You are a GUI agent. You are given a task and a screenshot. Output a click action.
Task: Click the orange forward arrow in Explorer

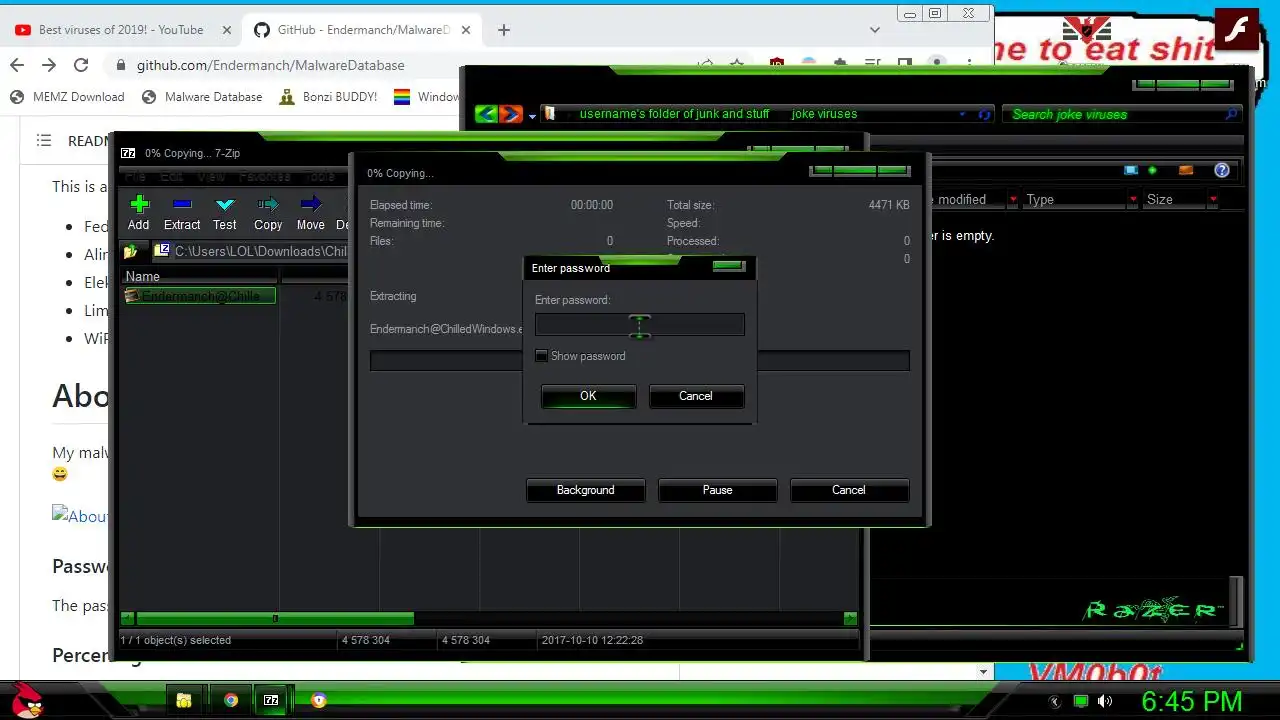510,114
